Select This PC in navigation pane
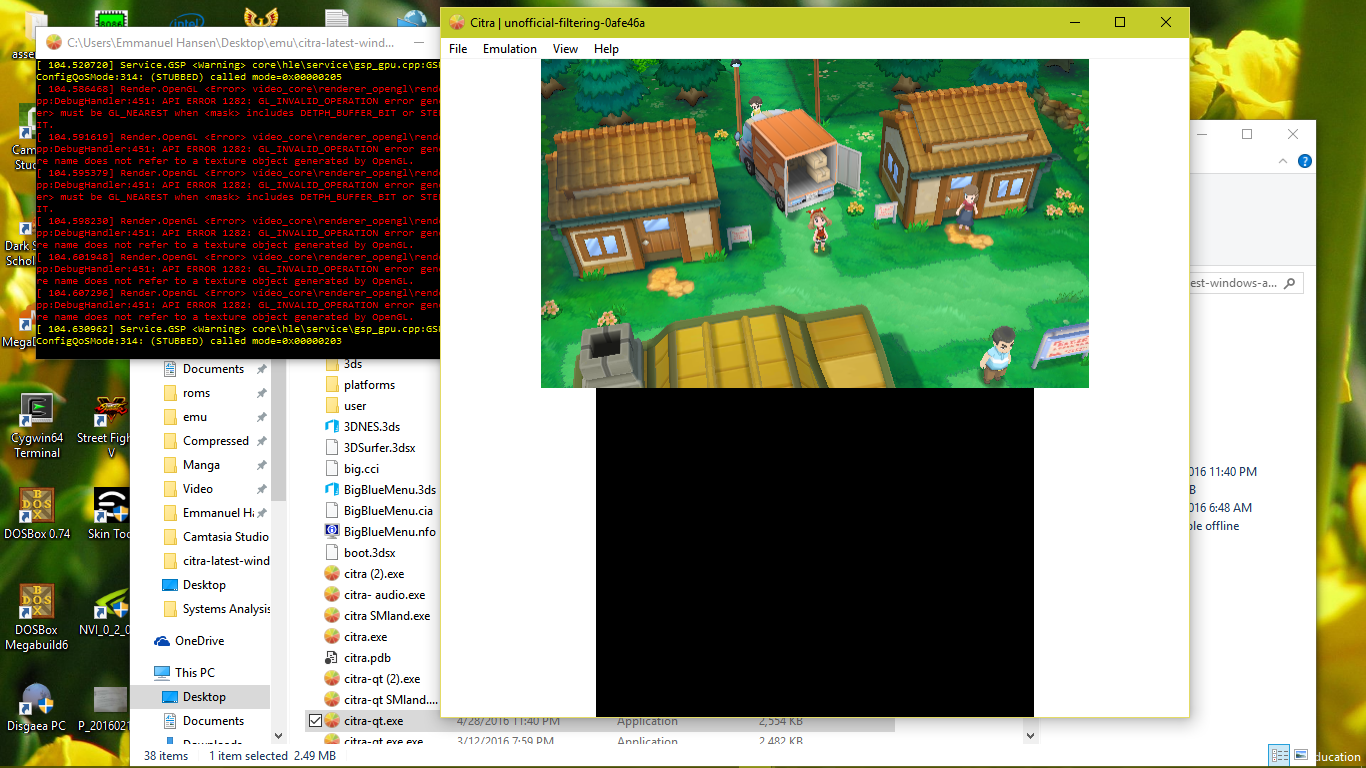1366x768 pixels. click(x=184, y=673)
